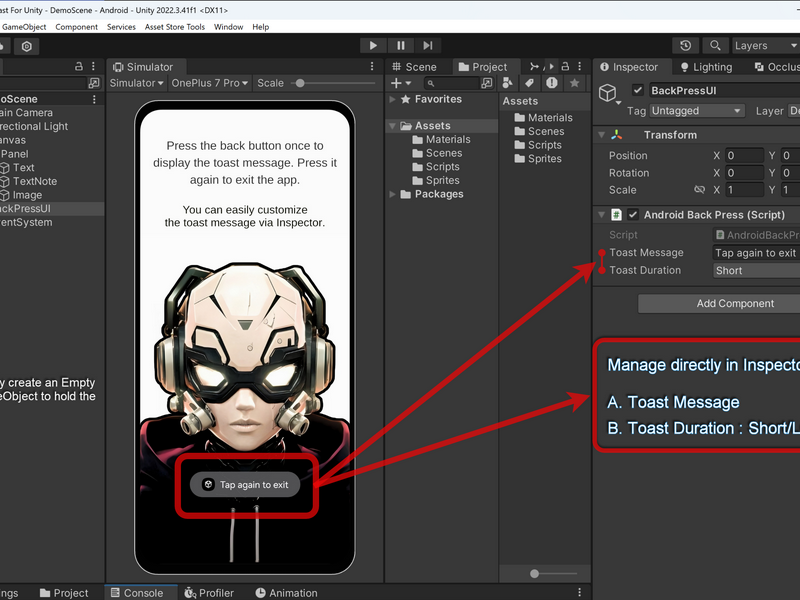This screenshot has width=800, height=600.
Task: Switch to the Inspector tab
Action: pyautogui.click(x=630, y=67)
